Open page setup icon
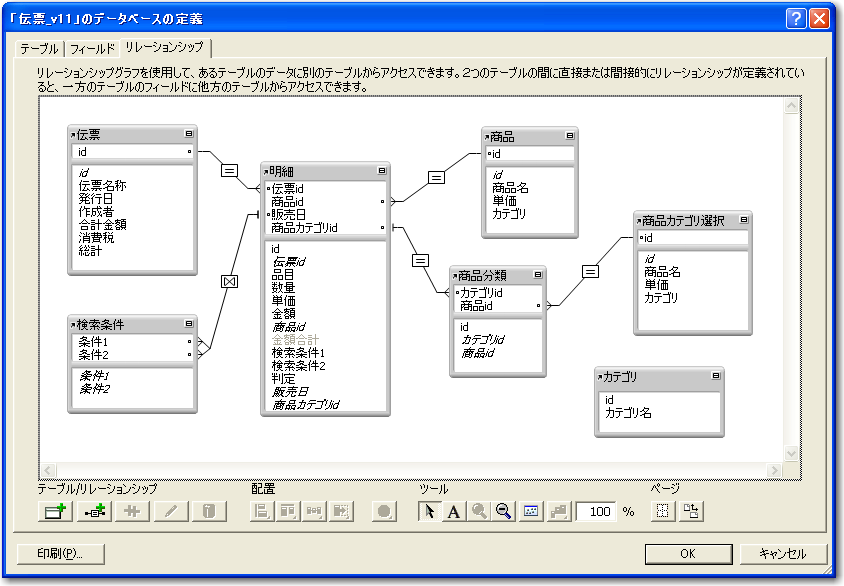Image resolution: width=844 pixels, height=586 pixels. coord(690,511)
